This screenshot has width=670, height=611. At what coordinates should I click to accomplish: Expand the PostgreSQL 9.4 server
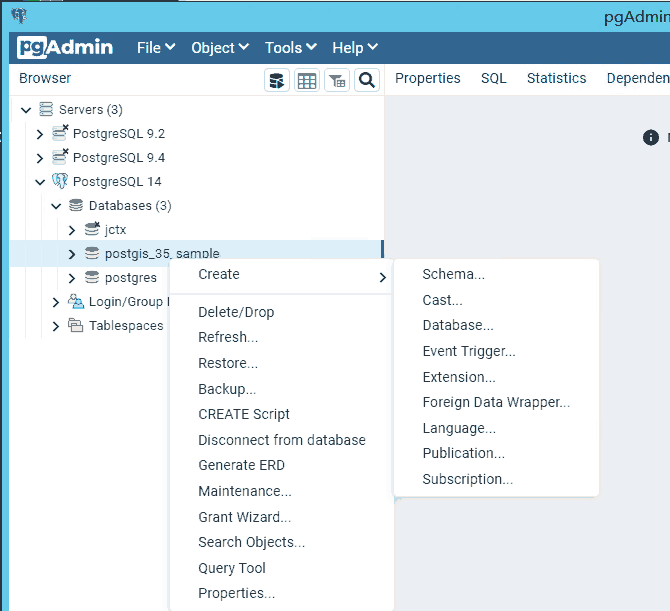point(40,158)
